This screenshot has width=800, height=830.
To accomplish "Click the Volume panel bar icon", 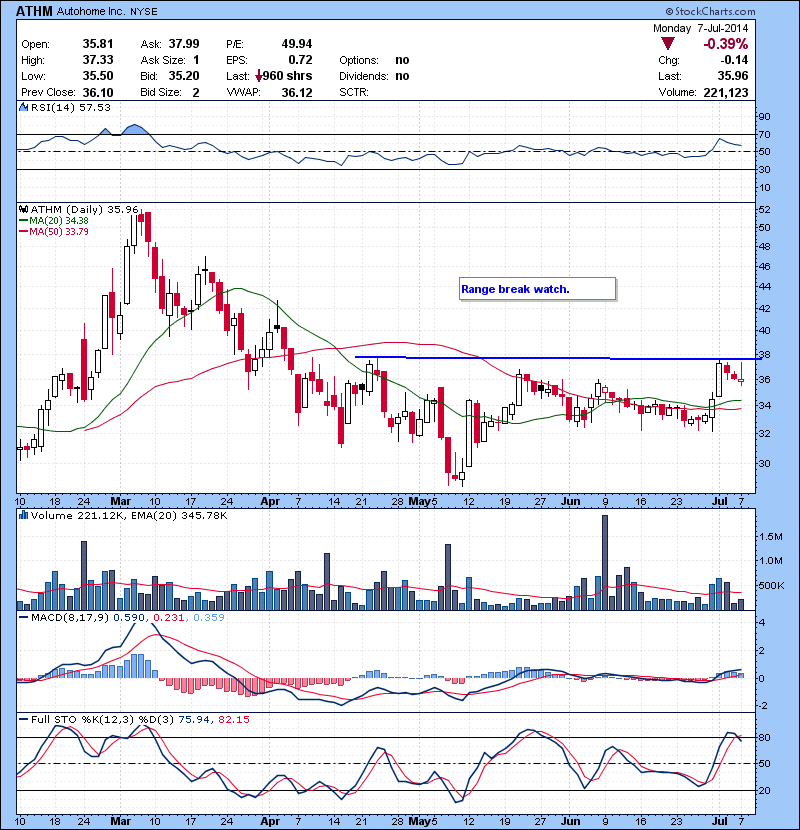I will coord(23,515).
